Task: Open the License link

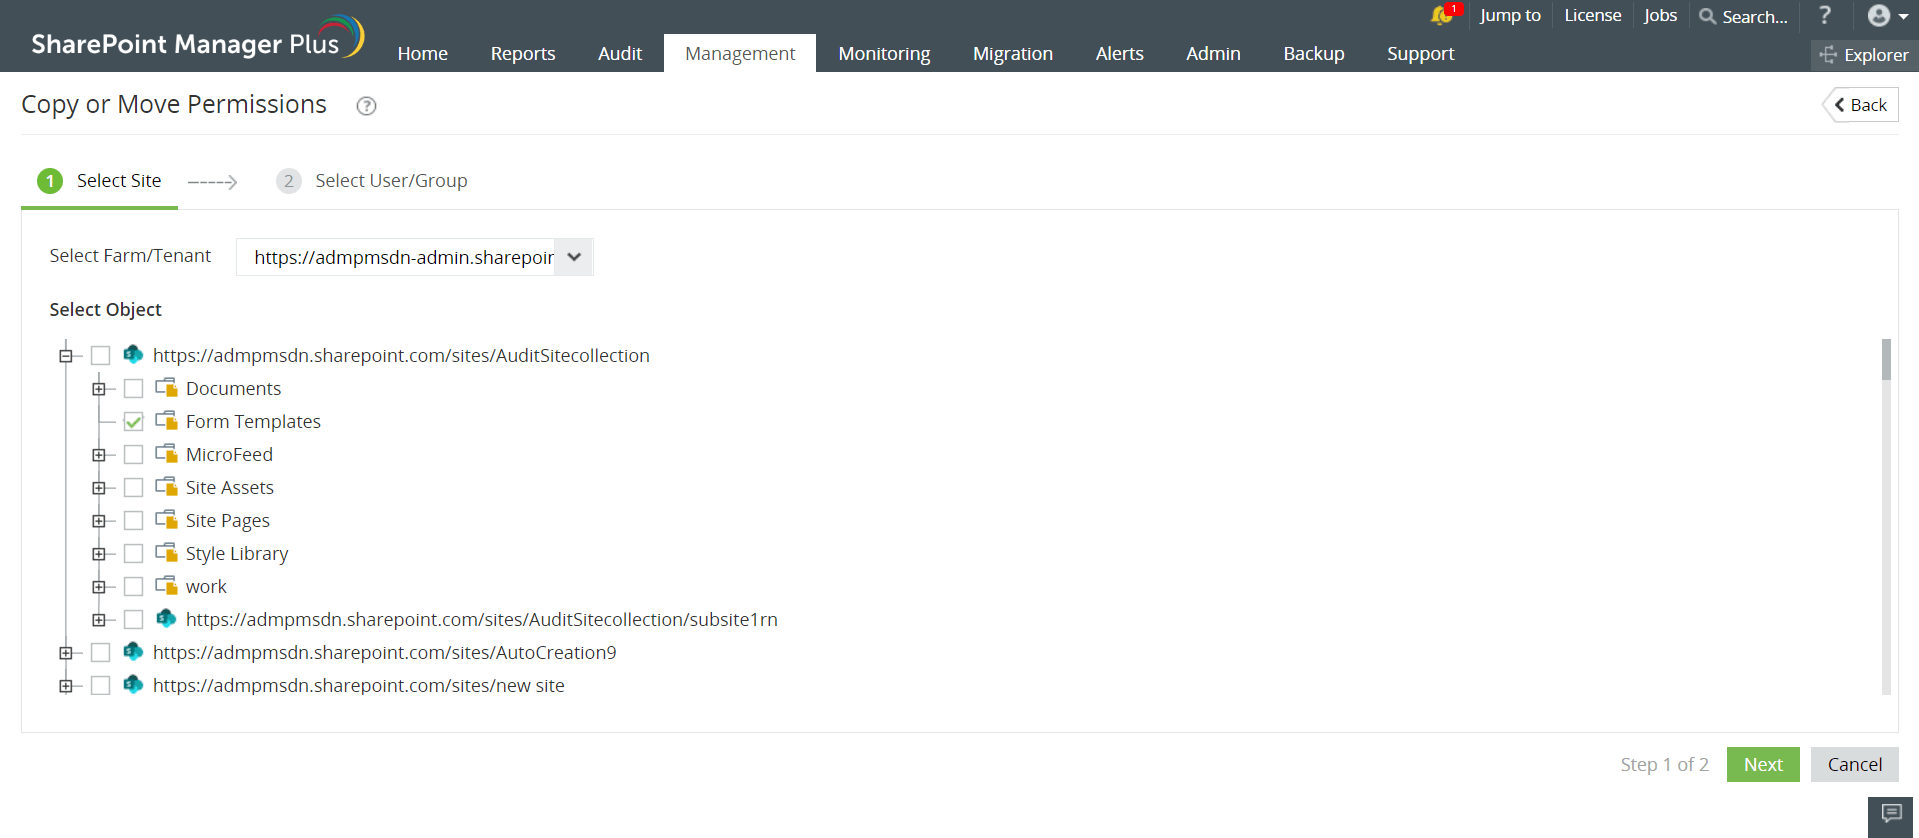Action: pos(1593,15)
